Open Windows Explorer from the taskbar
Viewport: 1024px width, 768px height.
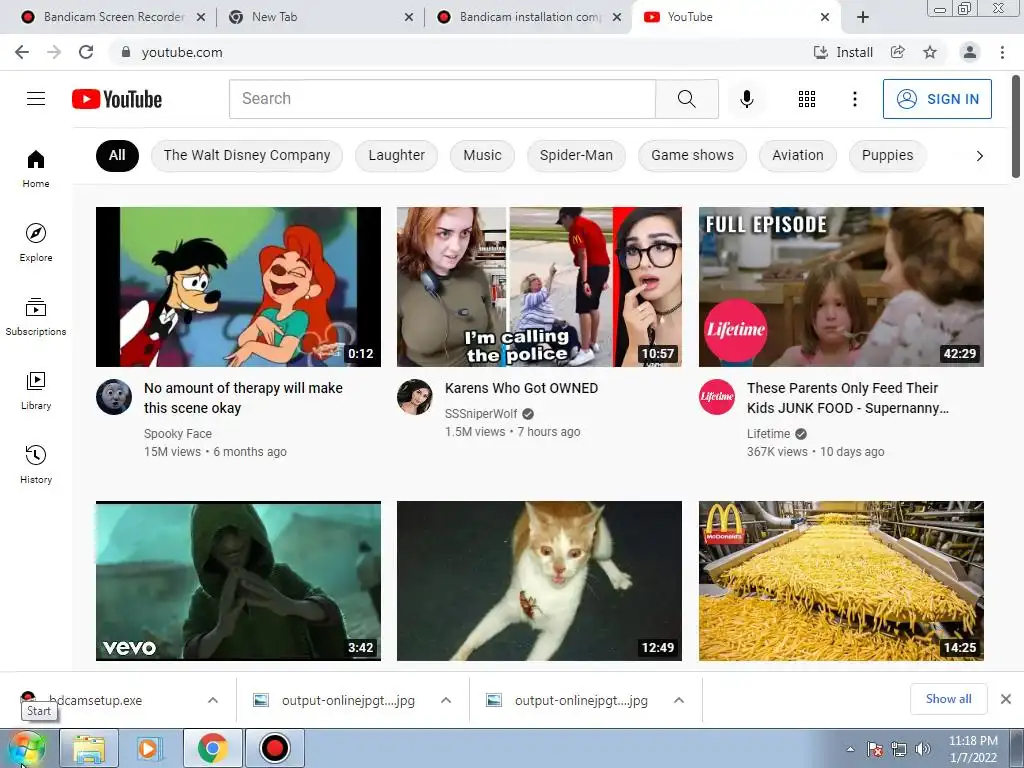89,748
